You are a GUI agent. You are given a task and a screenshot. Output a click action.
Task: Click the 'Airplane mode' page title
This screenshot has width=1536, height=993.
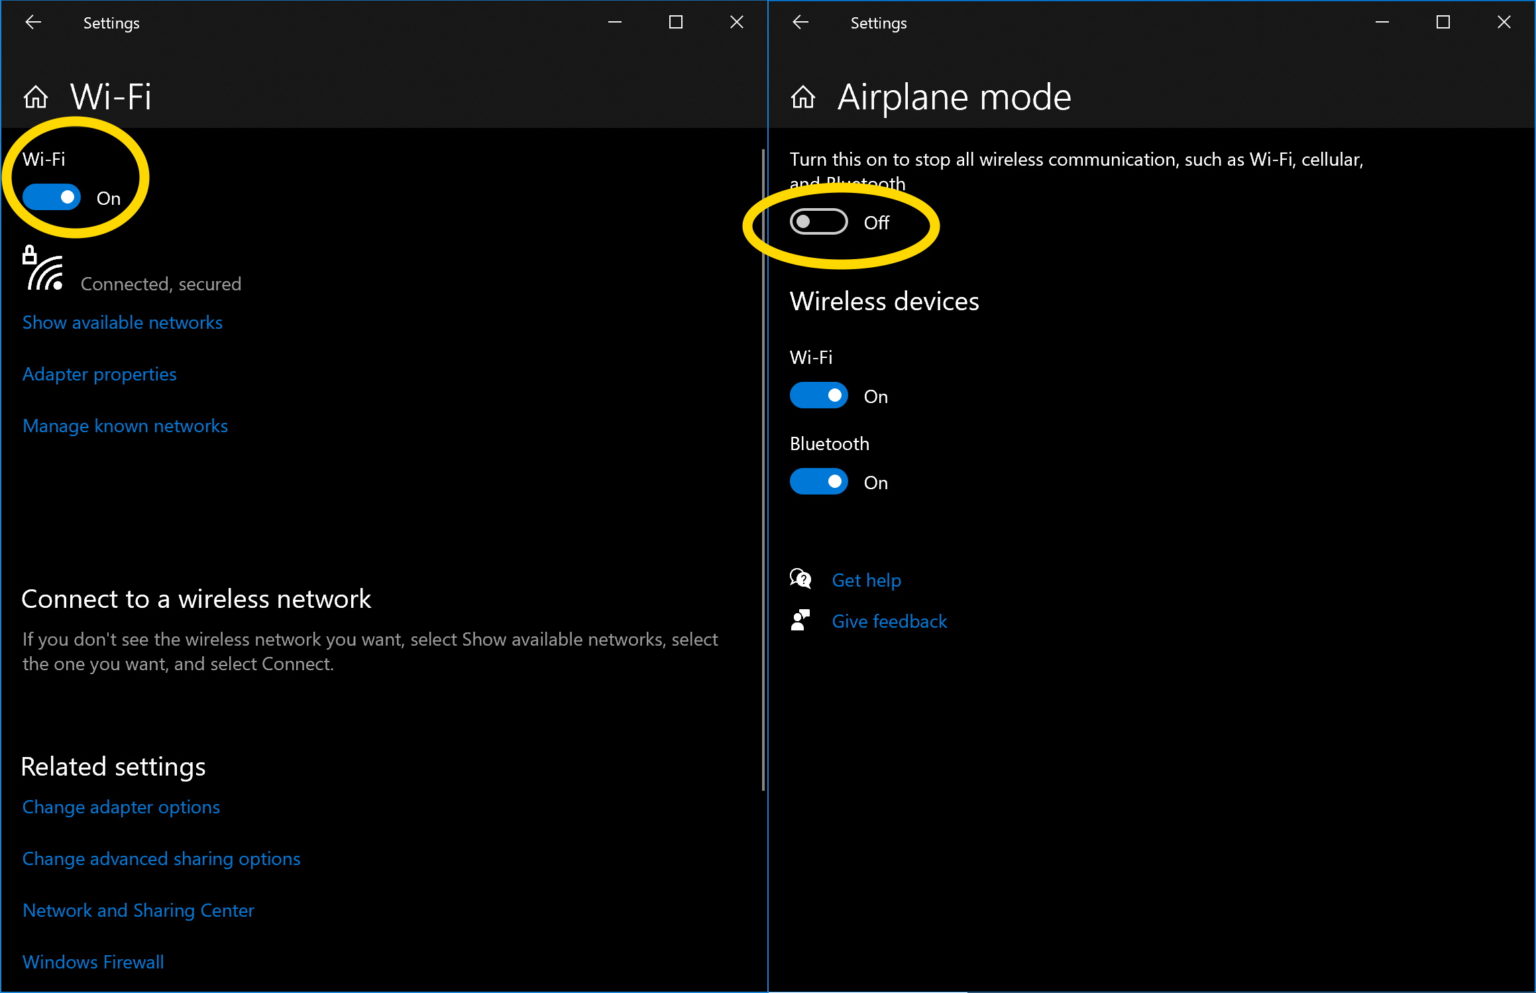[954, 97]
